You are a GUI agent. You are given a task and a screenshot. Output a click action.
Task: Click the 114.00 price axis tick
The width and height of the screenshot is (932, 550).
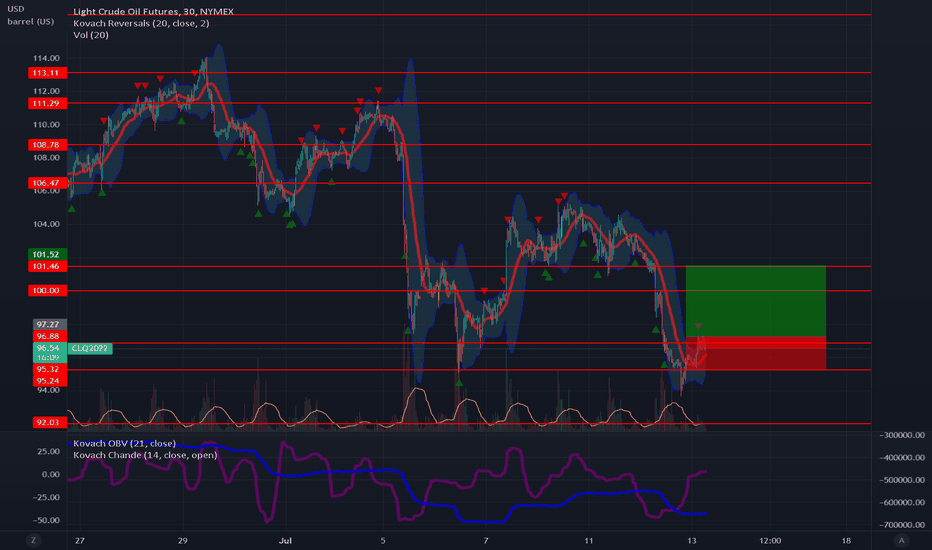46,58
